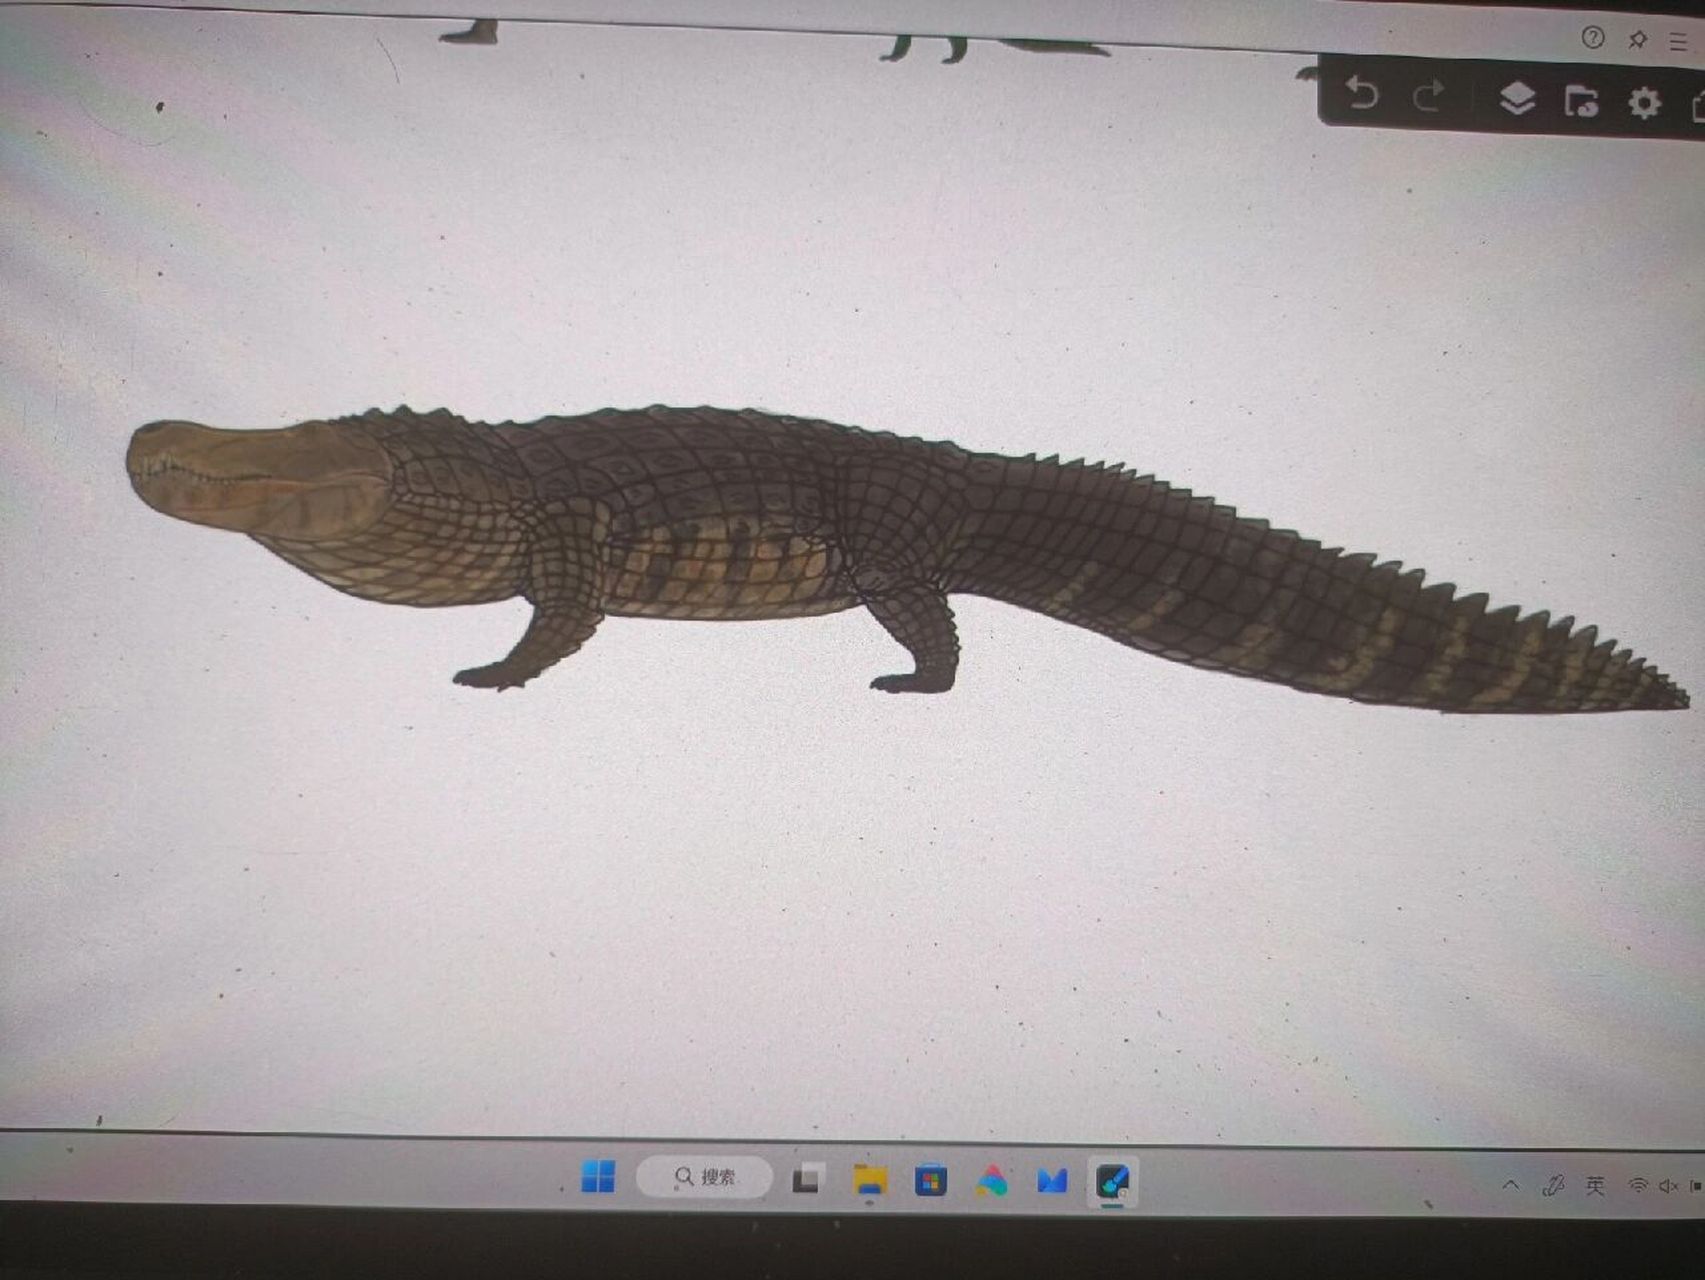The width and height of the screenshot is (1705, 1280).
Task: Click the undo arrow in the dark toolbar
Action: [1361, 95]
